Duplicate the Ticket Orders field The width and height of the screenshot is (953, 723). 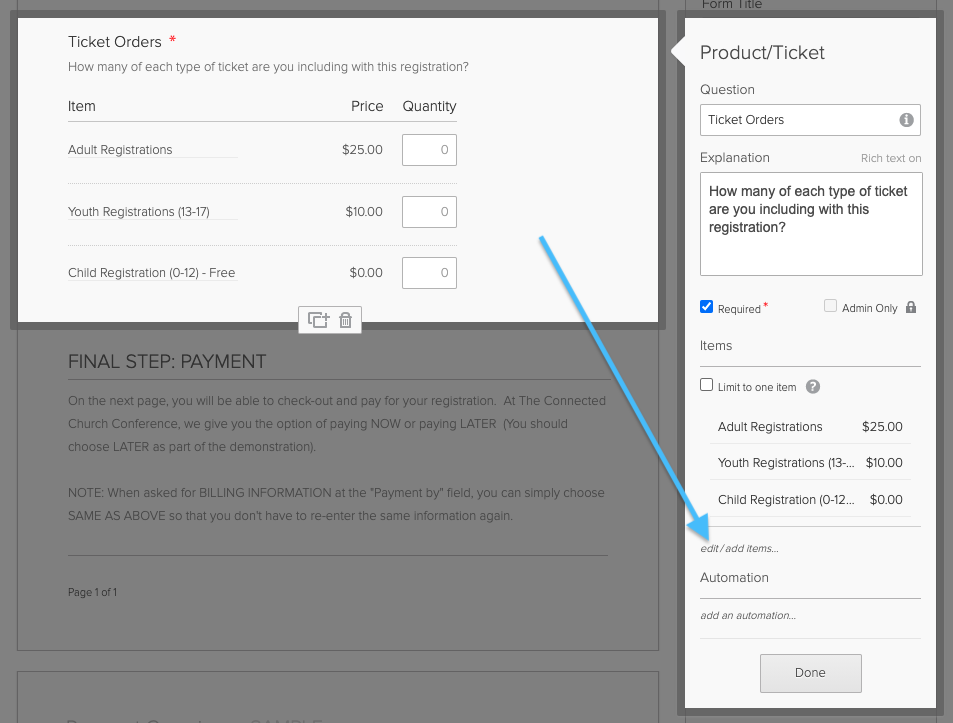pyautogui.click(x=316, y=319)
